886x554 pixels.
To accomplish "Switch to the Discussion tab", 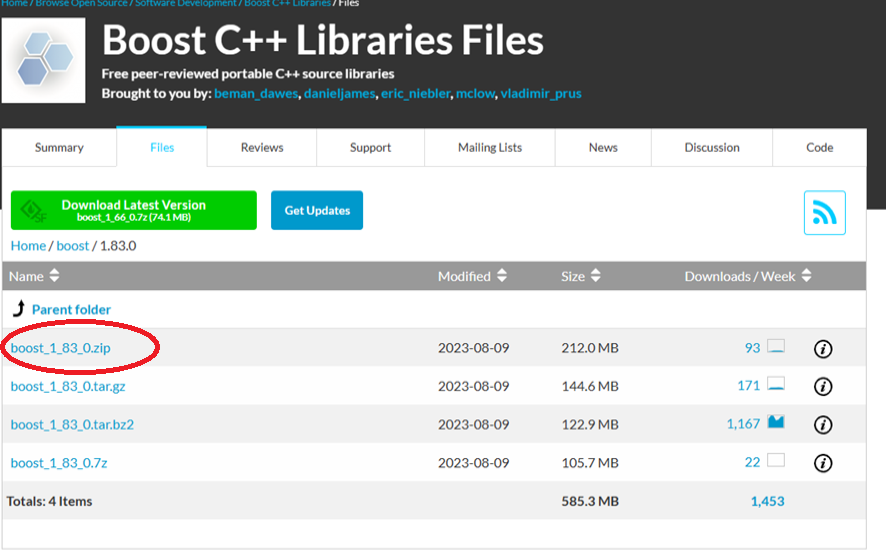I will (x=712, y=148).
